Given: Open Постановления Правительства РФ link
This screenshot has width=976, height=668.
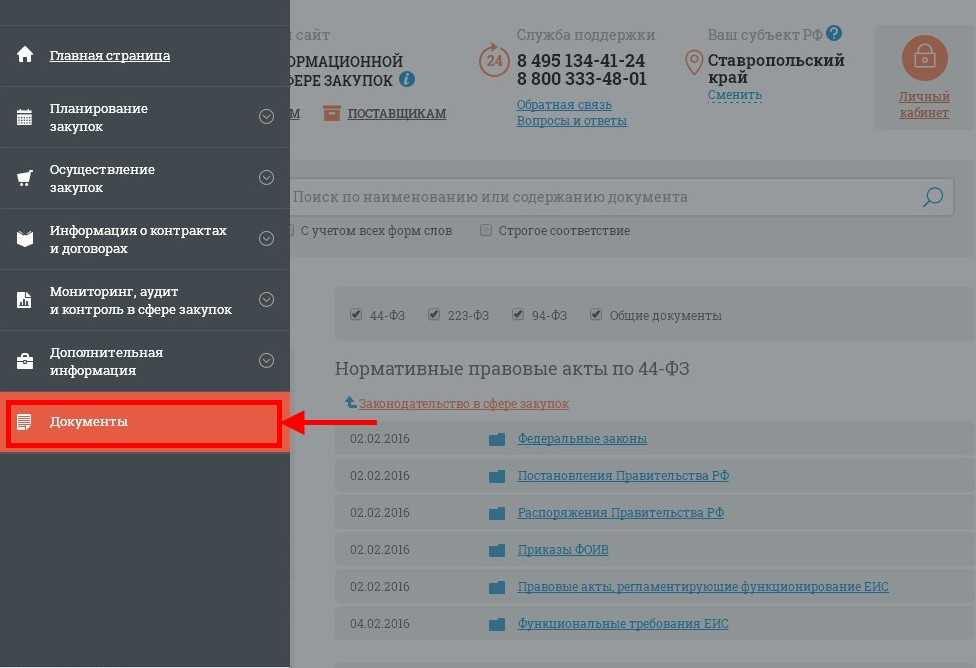Looking at the screenshot, I should [622, 476].
